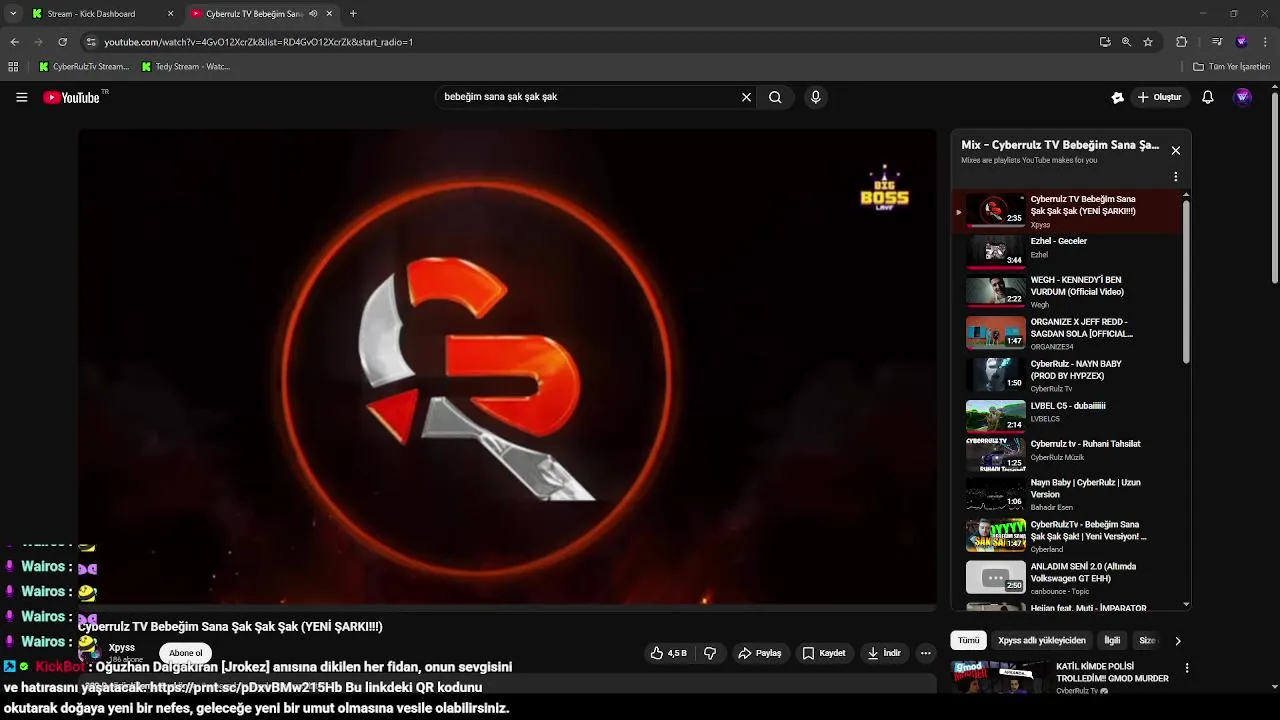Open zoom indicator in address bar
1280x720 pixels.
point(1126,42)
